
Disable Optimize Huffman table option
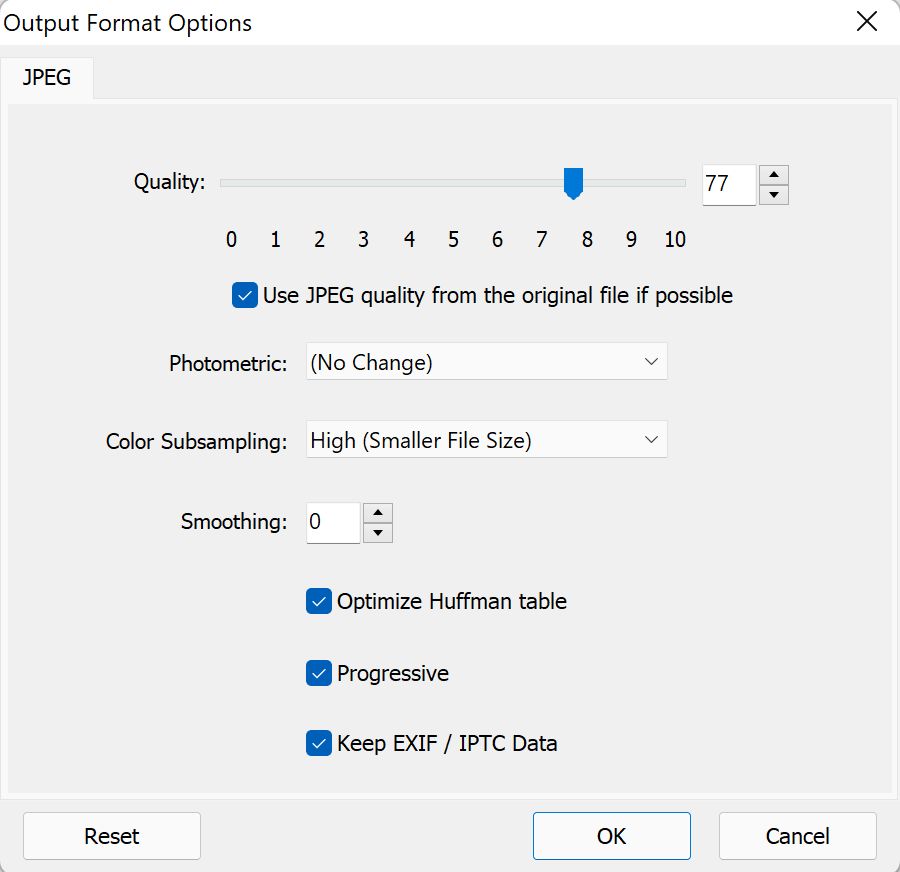click(x=319, y=601)
